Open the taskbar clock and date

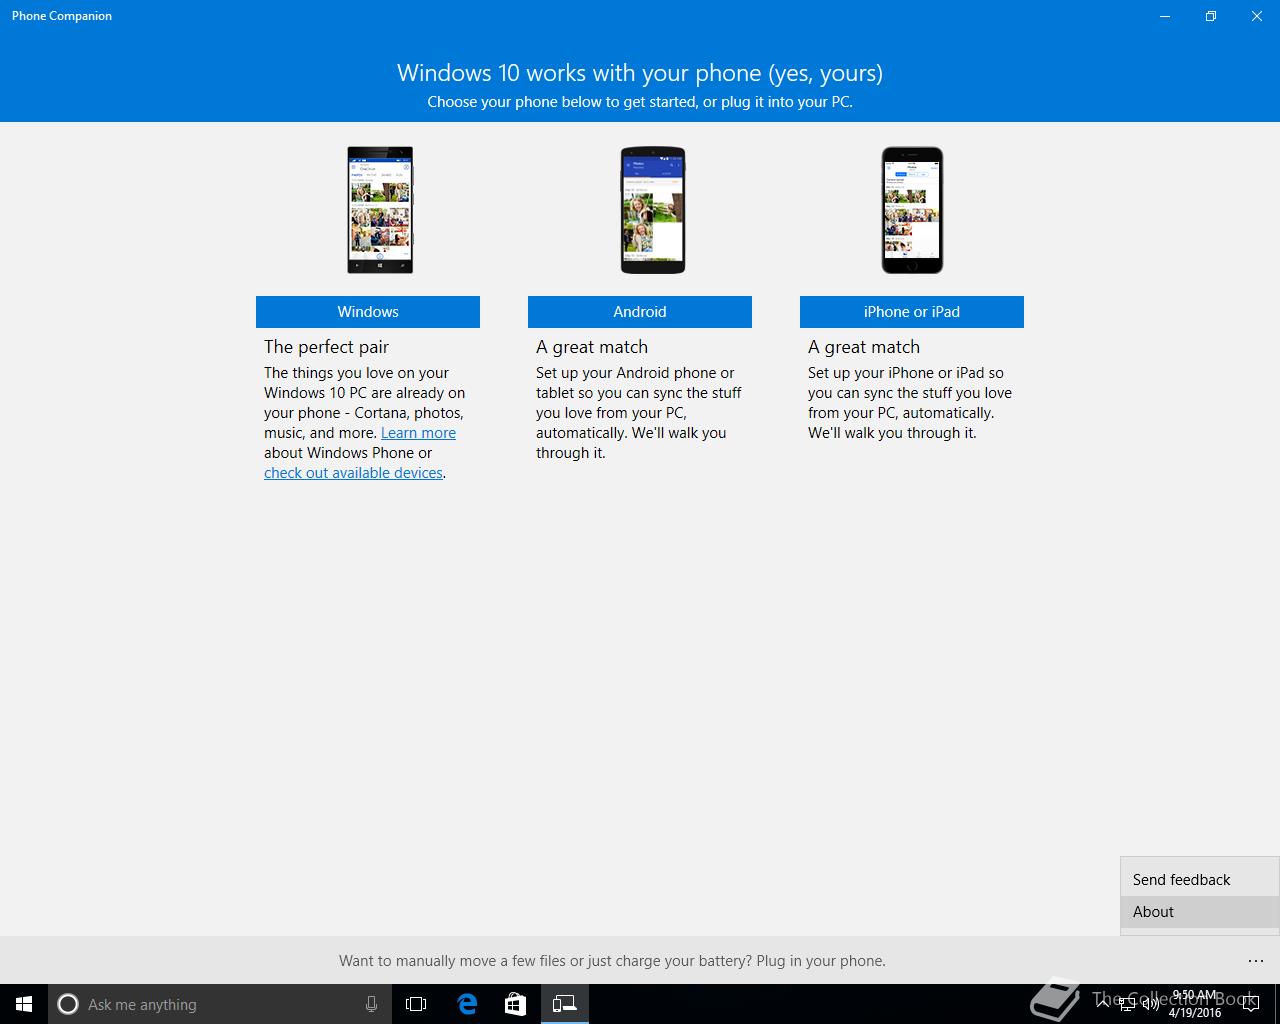click(1195, 1004)
